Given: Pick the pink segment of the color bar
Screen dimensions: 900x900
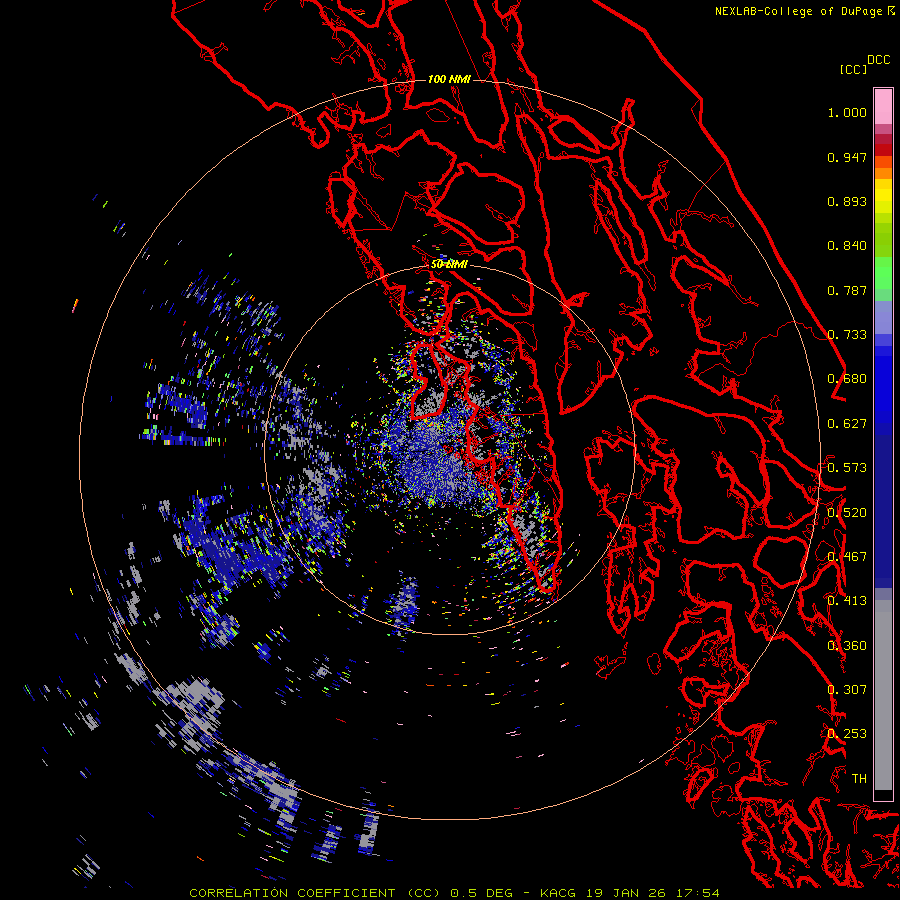Looking at the screenshot, I should click(883, 106).
